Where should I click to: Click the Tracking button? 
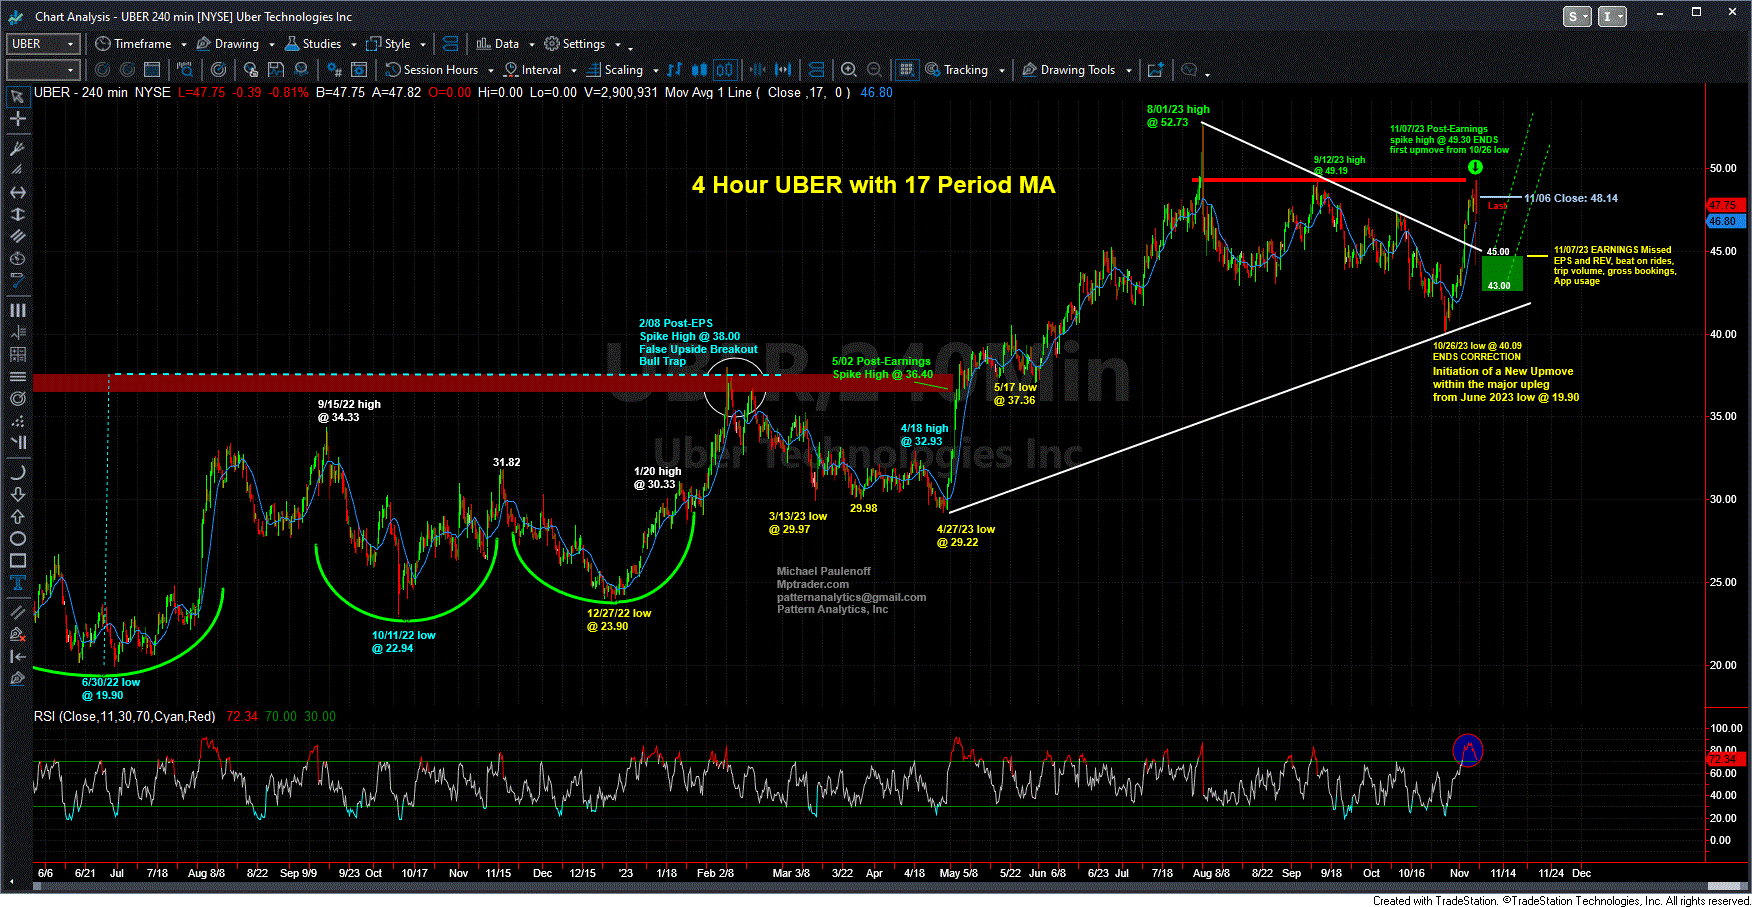tap(957, 70)
